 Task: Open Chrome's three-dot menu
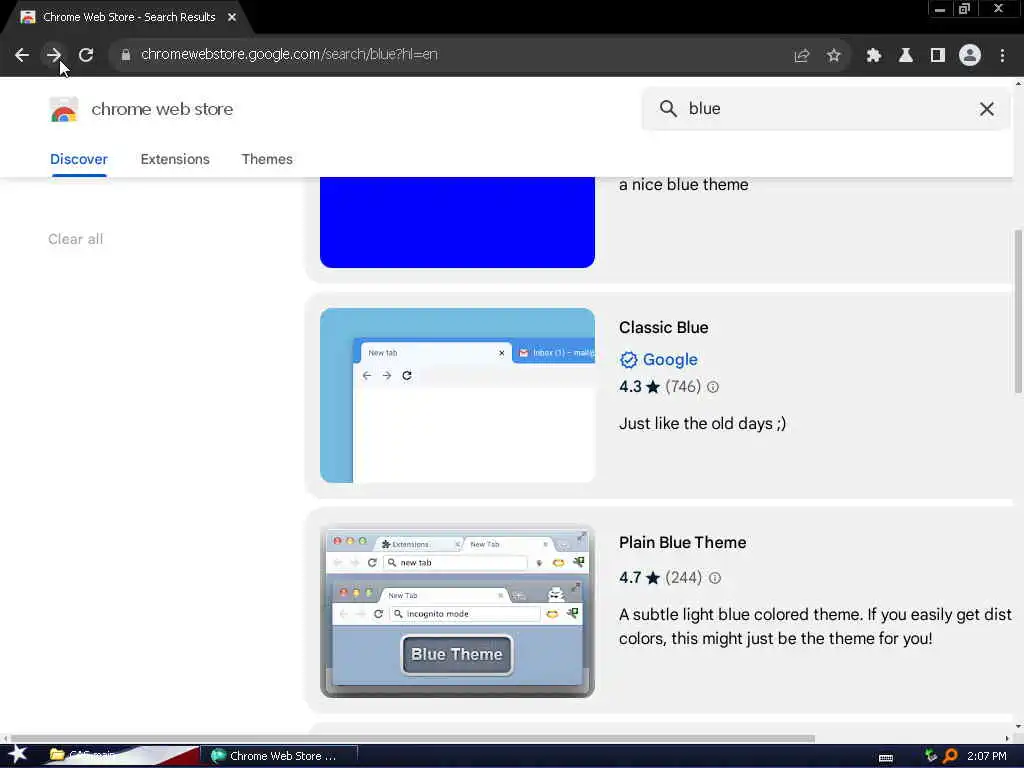click(1002, 56)
